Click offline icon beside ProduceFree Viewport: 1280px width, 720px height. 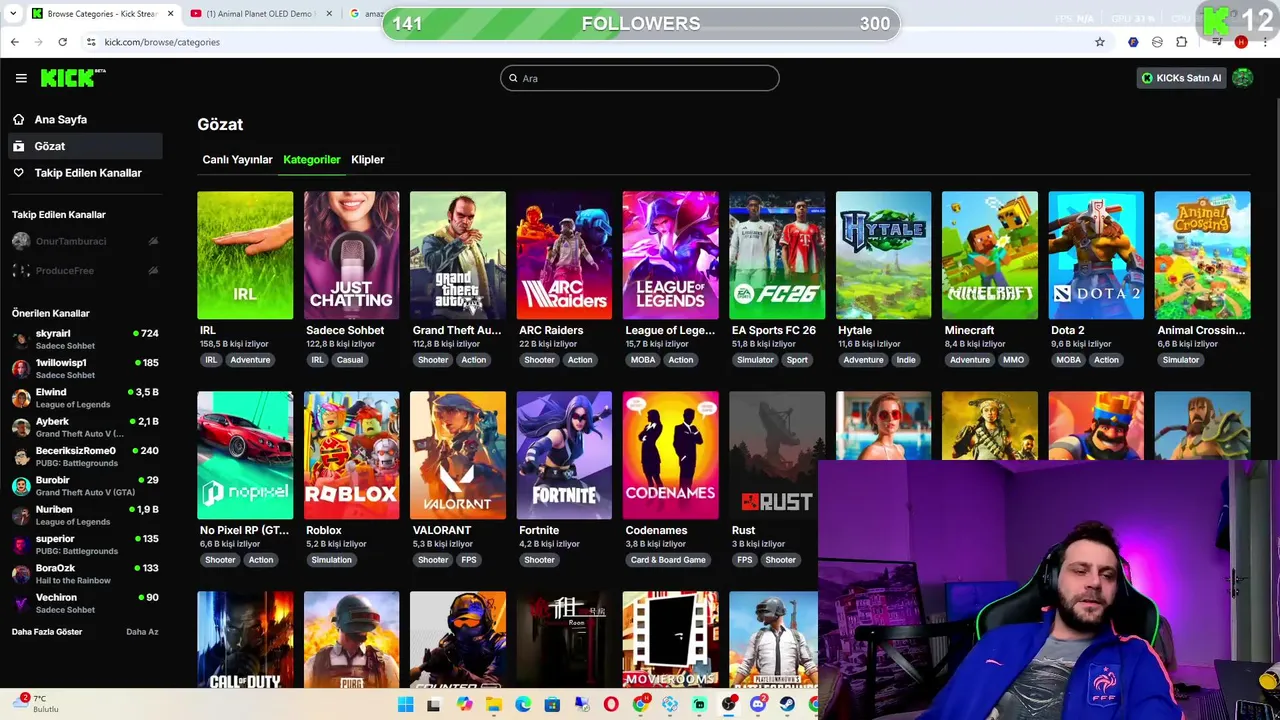(153, 271)
